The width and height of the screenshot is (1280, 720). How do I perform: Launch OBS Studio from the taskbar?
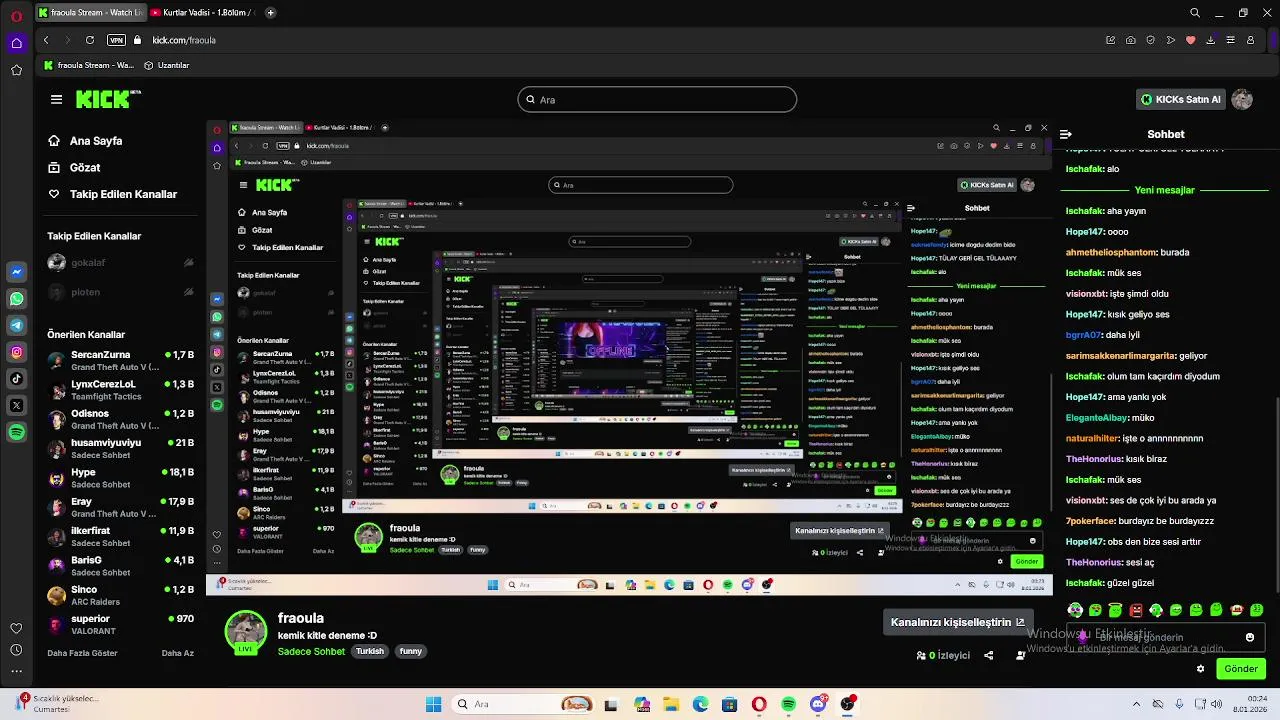(849, 704)
